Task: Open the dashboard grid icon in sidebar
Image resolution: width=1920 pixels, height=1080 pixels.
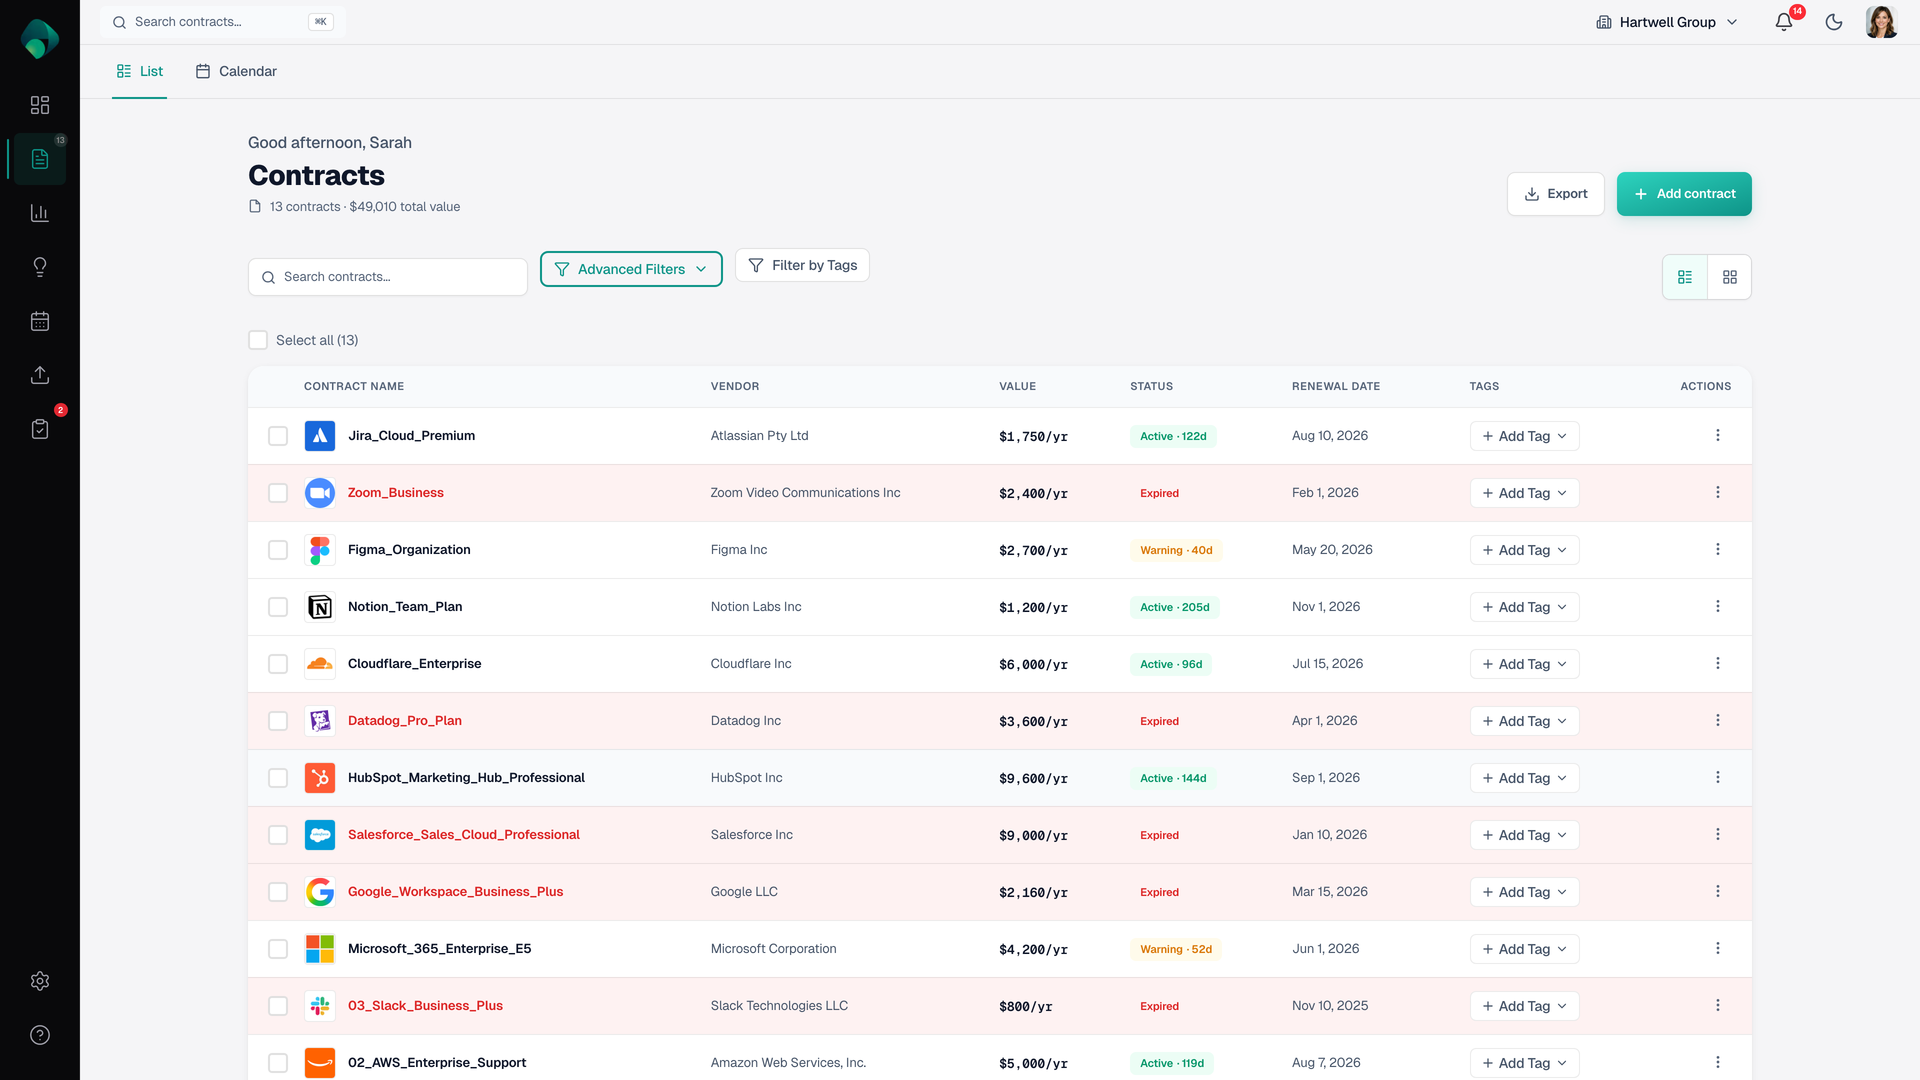Action: (x=40, y=105)
